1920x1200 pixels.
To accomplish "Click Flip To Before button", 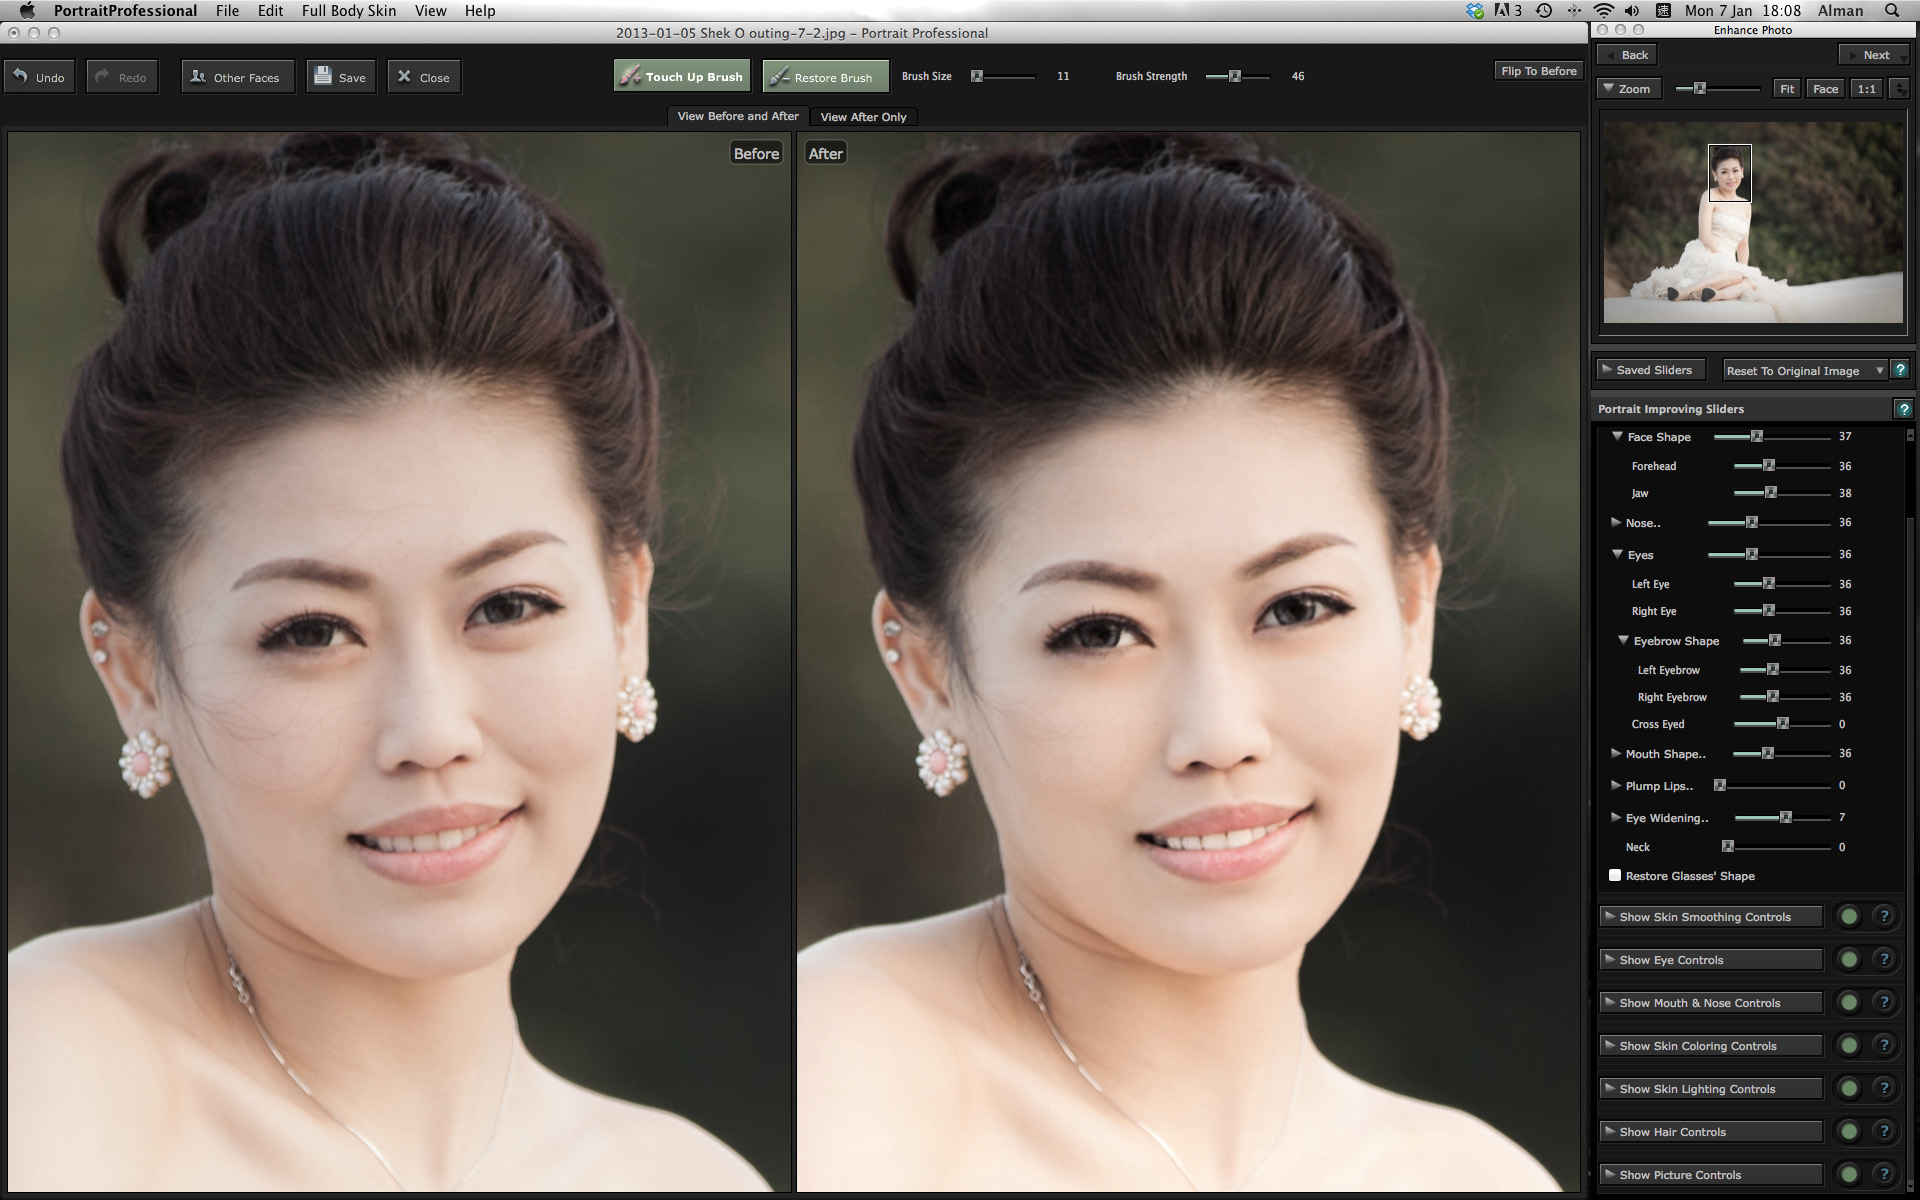I will [1538, 71].
